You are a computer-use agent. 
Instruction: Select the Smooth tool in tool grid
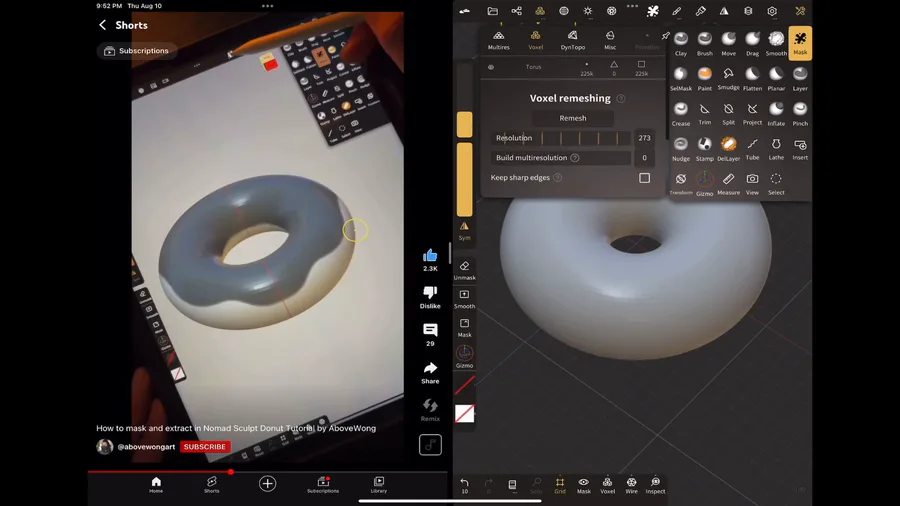776,43
